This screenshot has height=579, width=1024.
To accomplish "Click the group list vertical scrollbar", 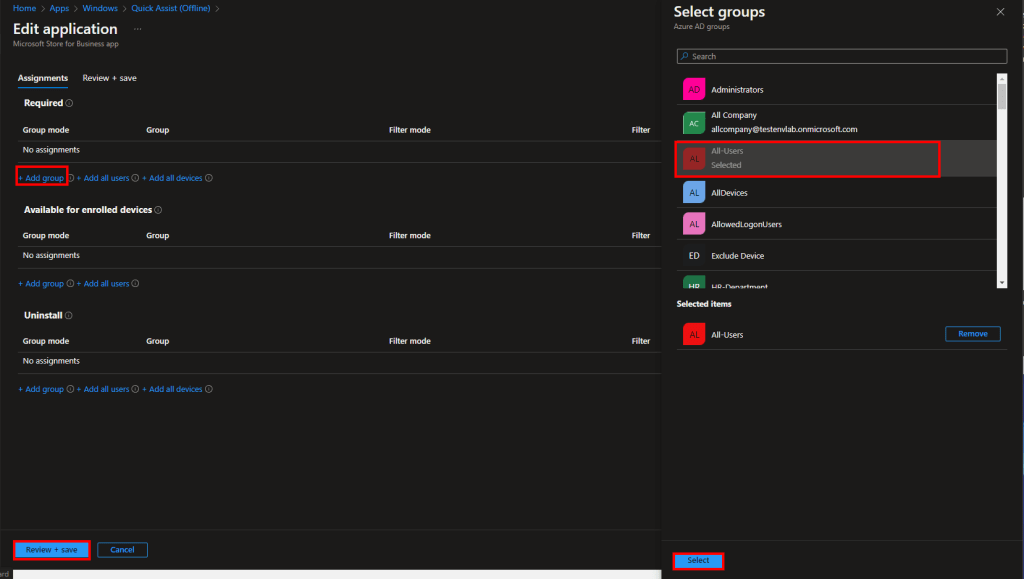I will (x=1002, y=95).
